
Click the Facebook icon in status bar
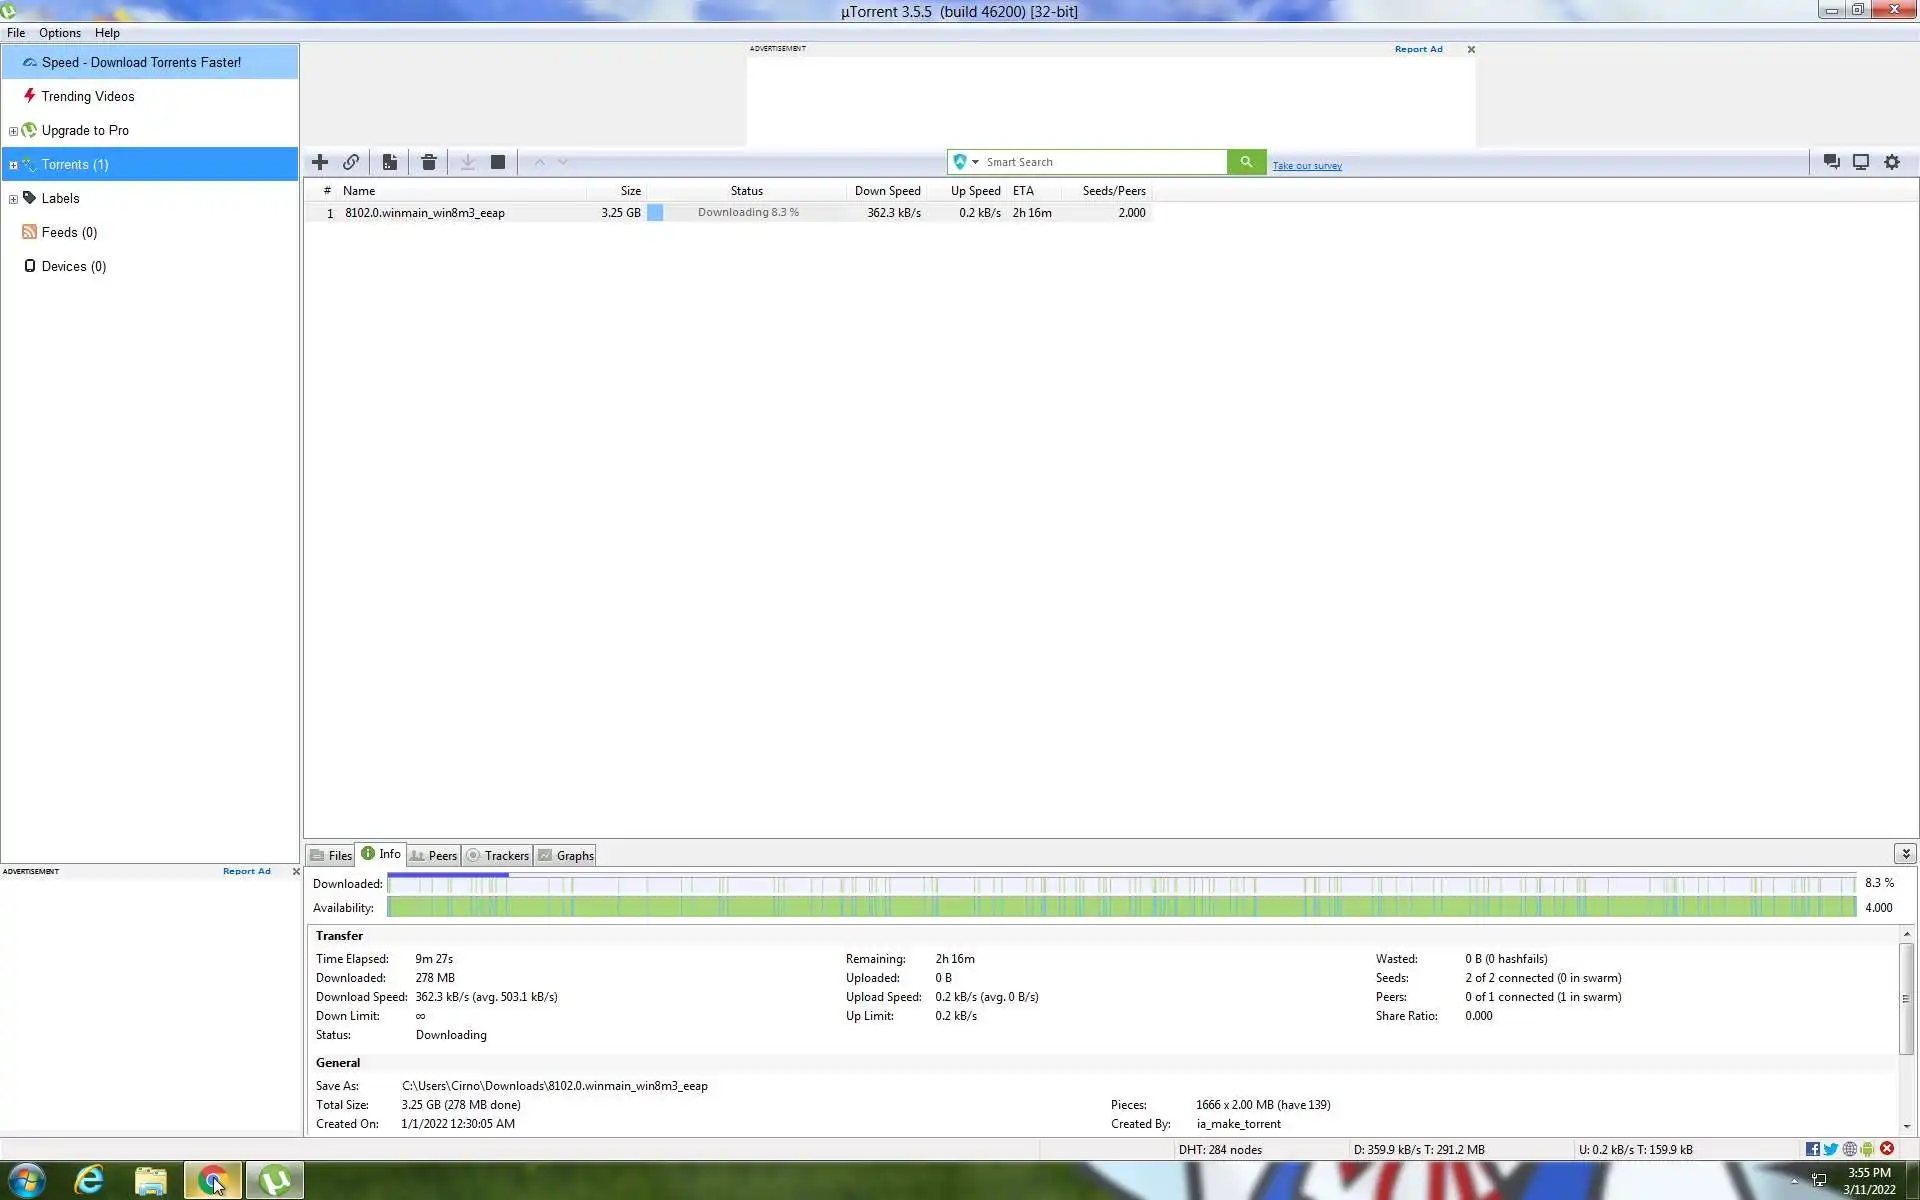[x=1812, y=1149]
